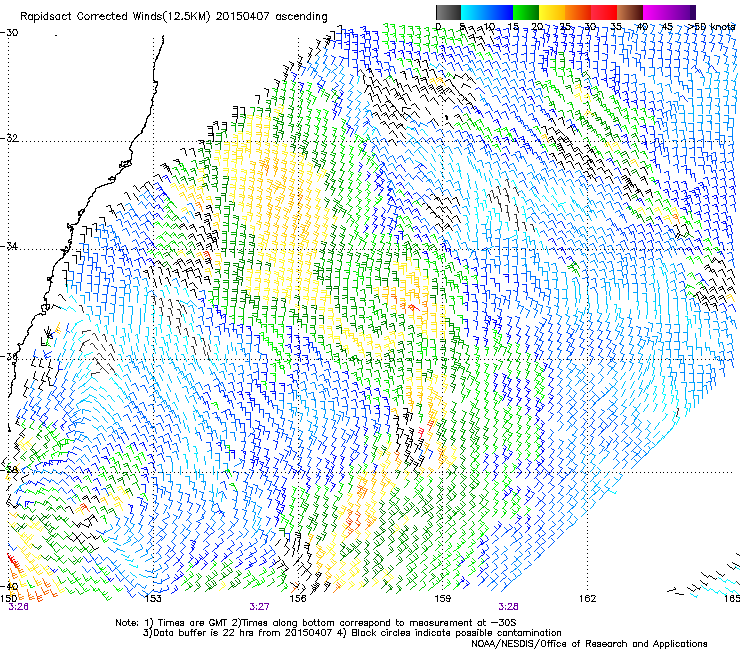Click the -32 latitude label
The image size is (740, 650).
[9, 138]
